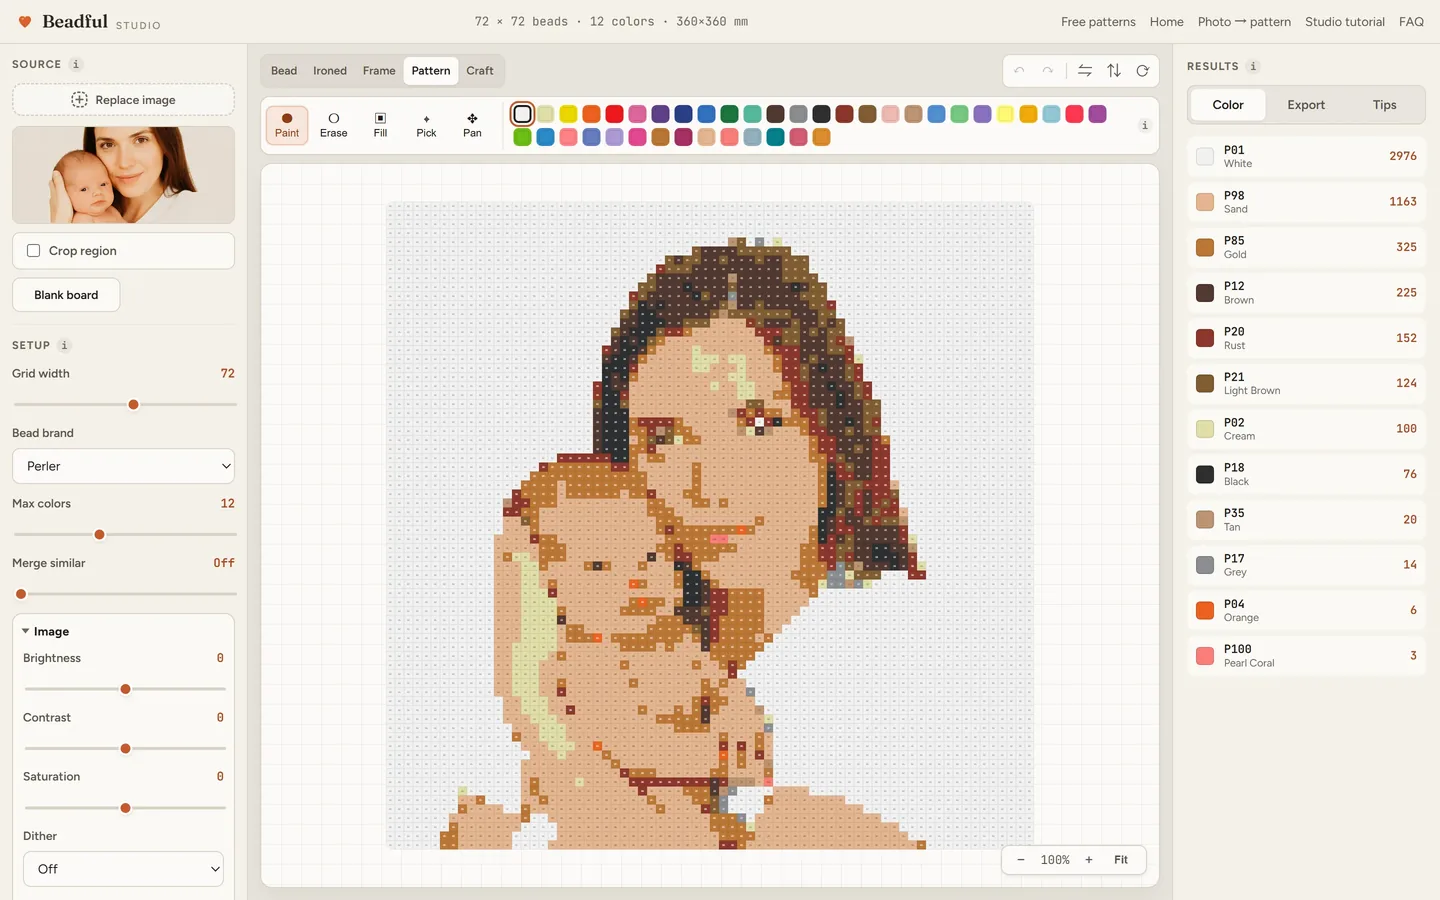
Task: Open the Studio tutorial link
Action: pyautogui.click(x=1345, y=22)
